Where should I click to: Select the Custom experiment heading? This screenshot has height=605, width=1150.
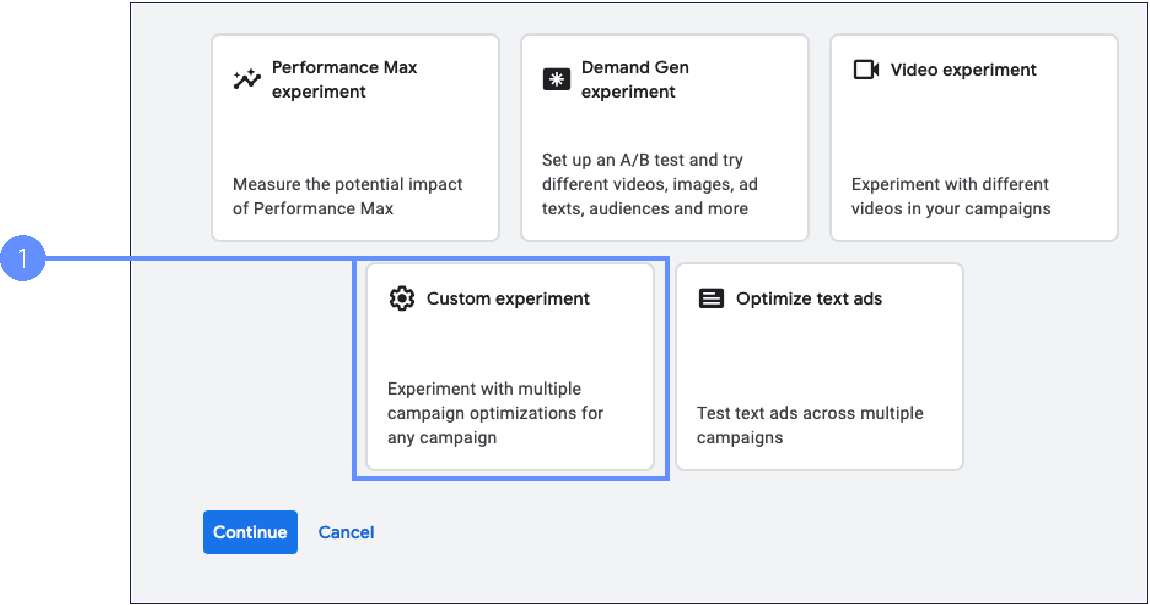click(x=508, y=299)
